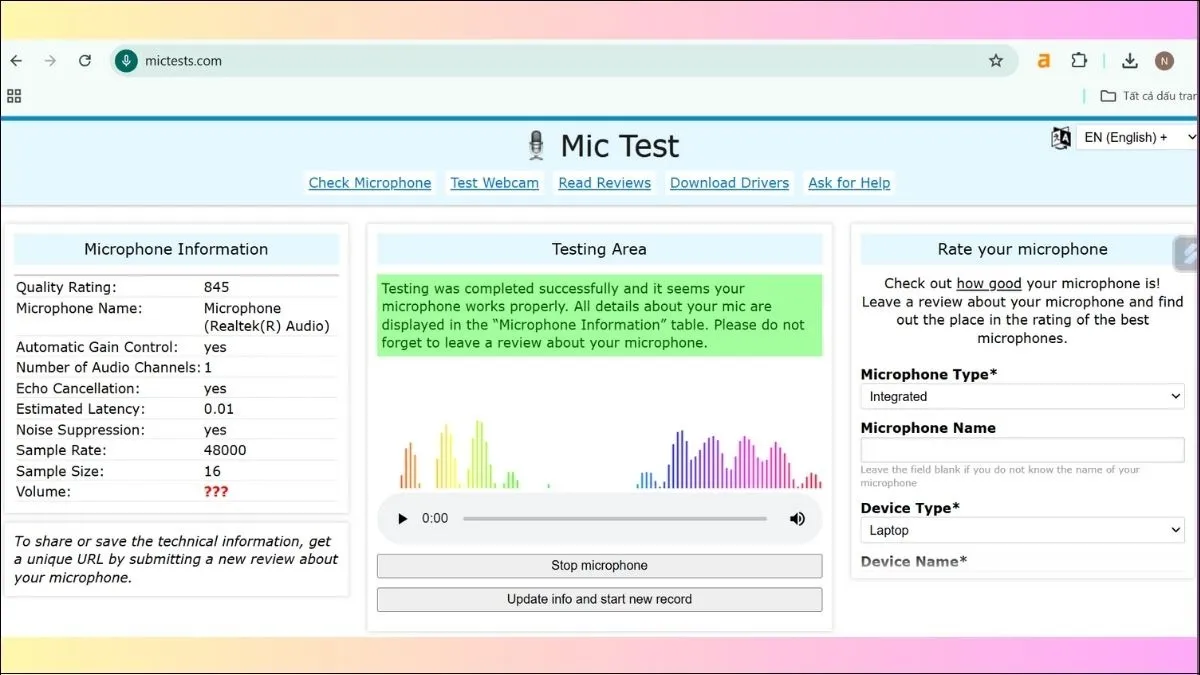
Task: Expand the Microphone Type dropdown
Action: (x=1022, y=397)
